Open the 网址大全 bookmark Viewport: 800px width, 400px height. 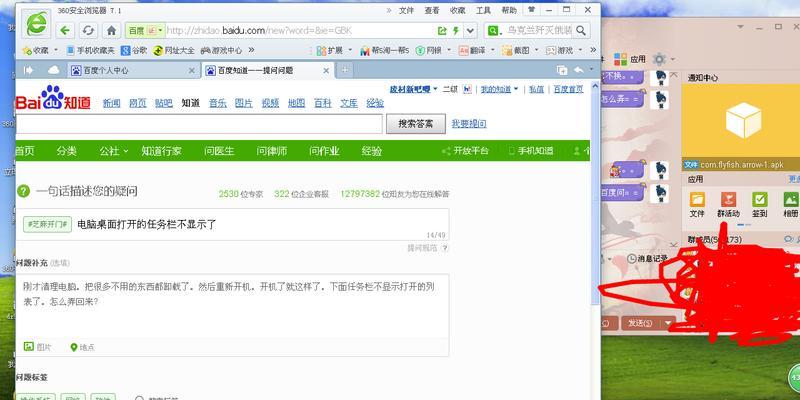tap(174, 51)
